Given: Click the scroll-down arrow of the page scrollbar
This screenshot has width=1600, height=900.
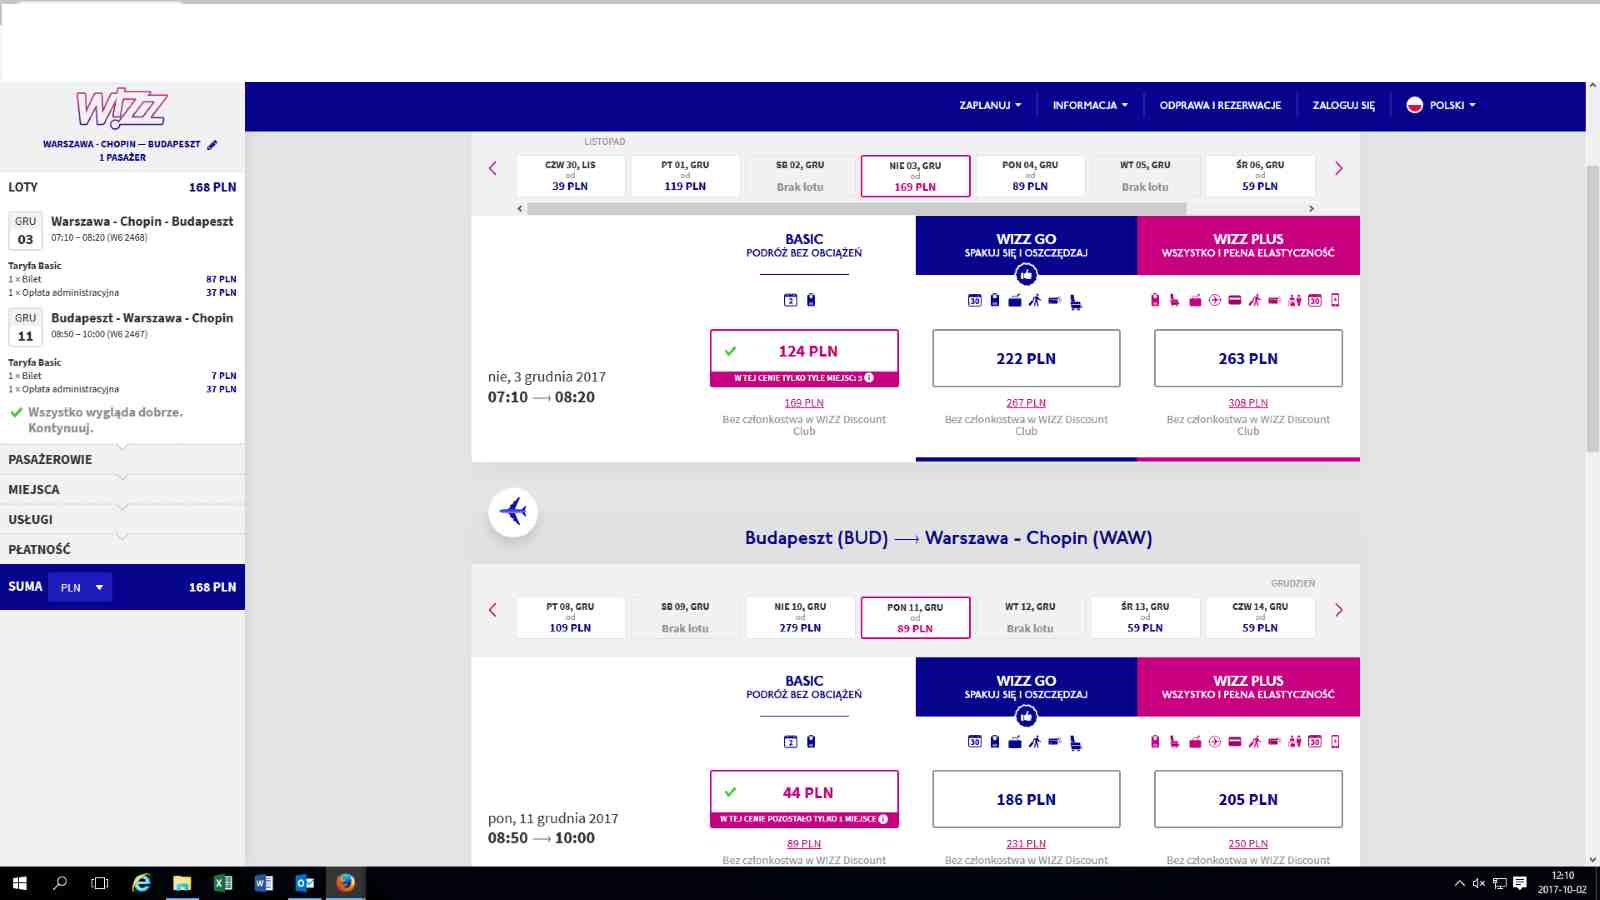Looking at the screenshot, I should tap(1593, 859).
